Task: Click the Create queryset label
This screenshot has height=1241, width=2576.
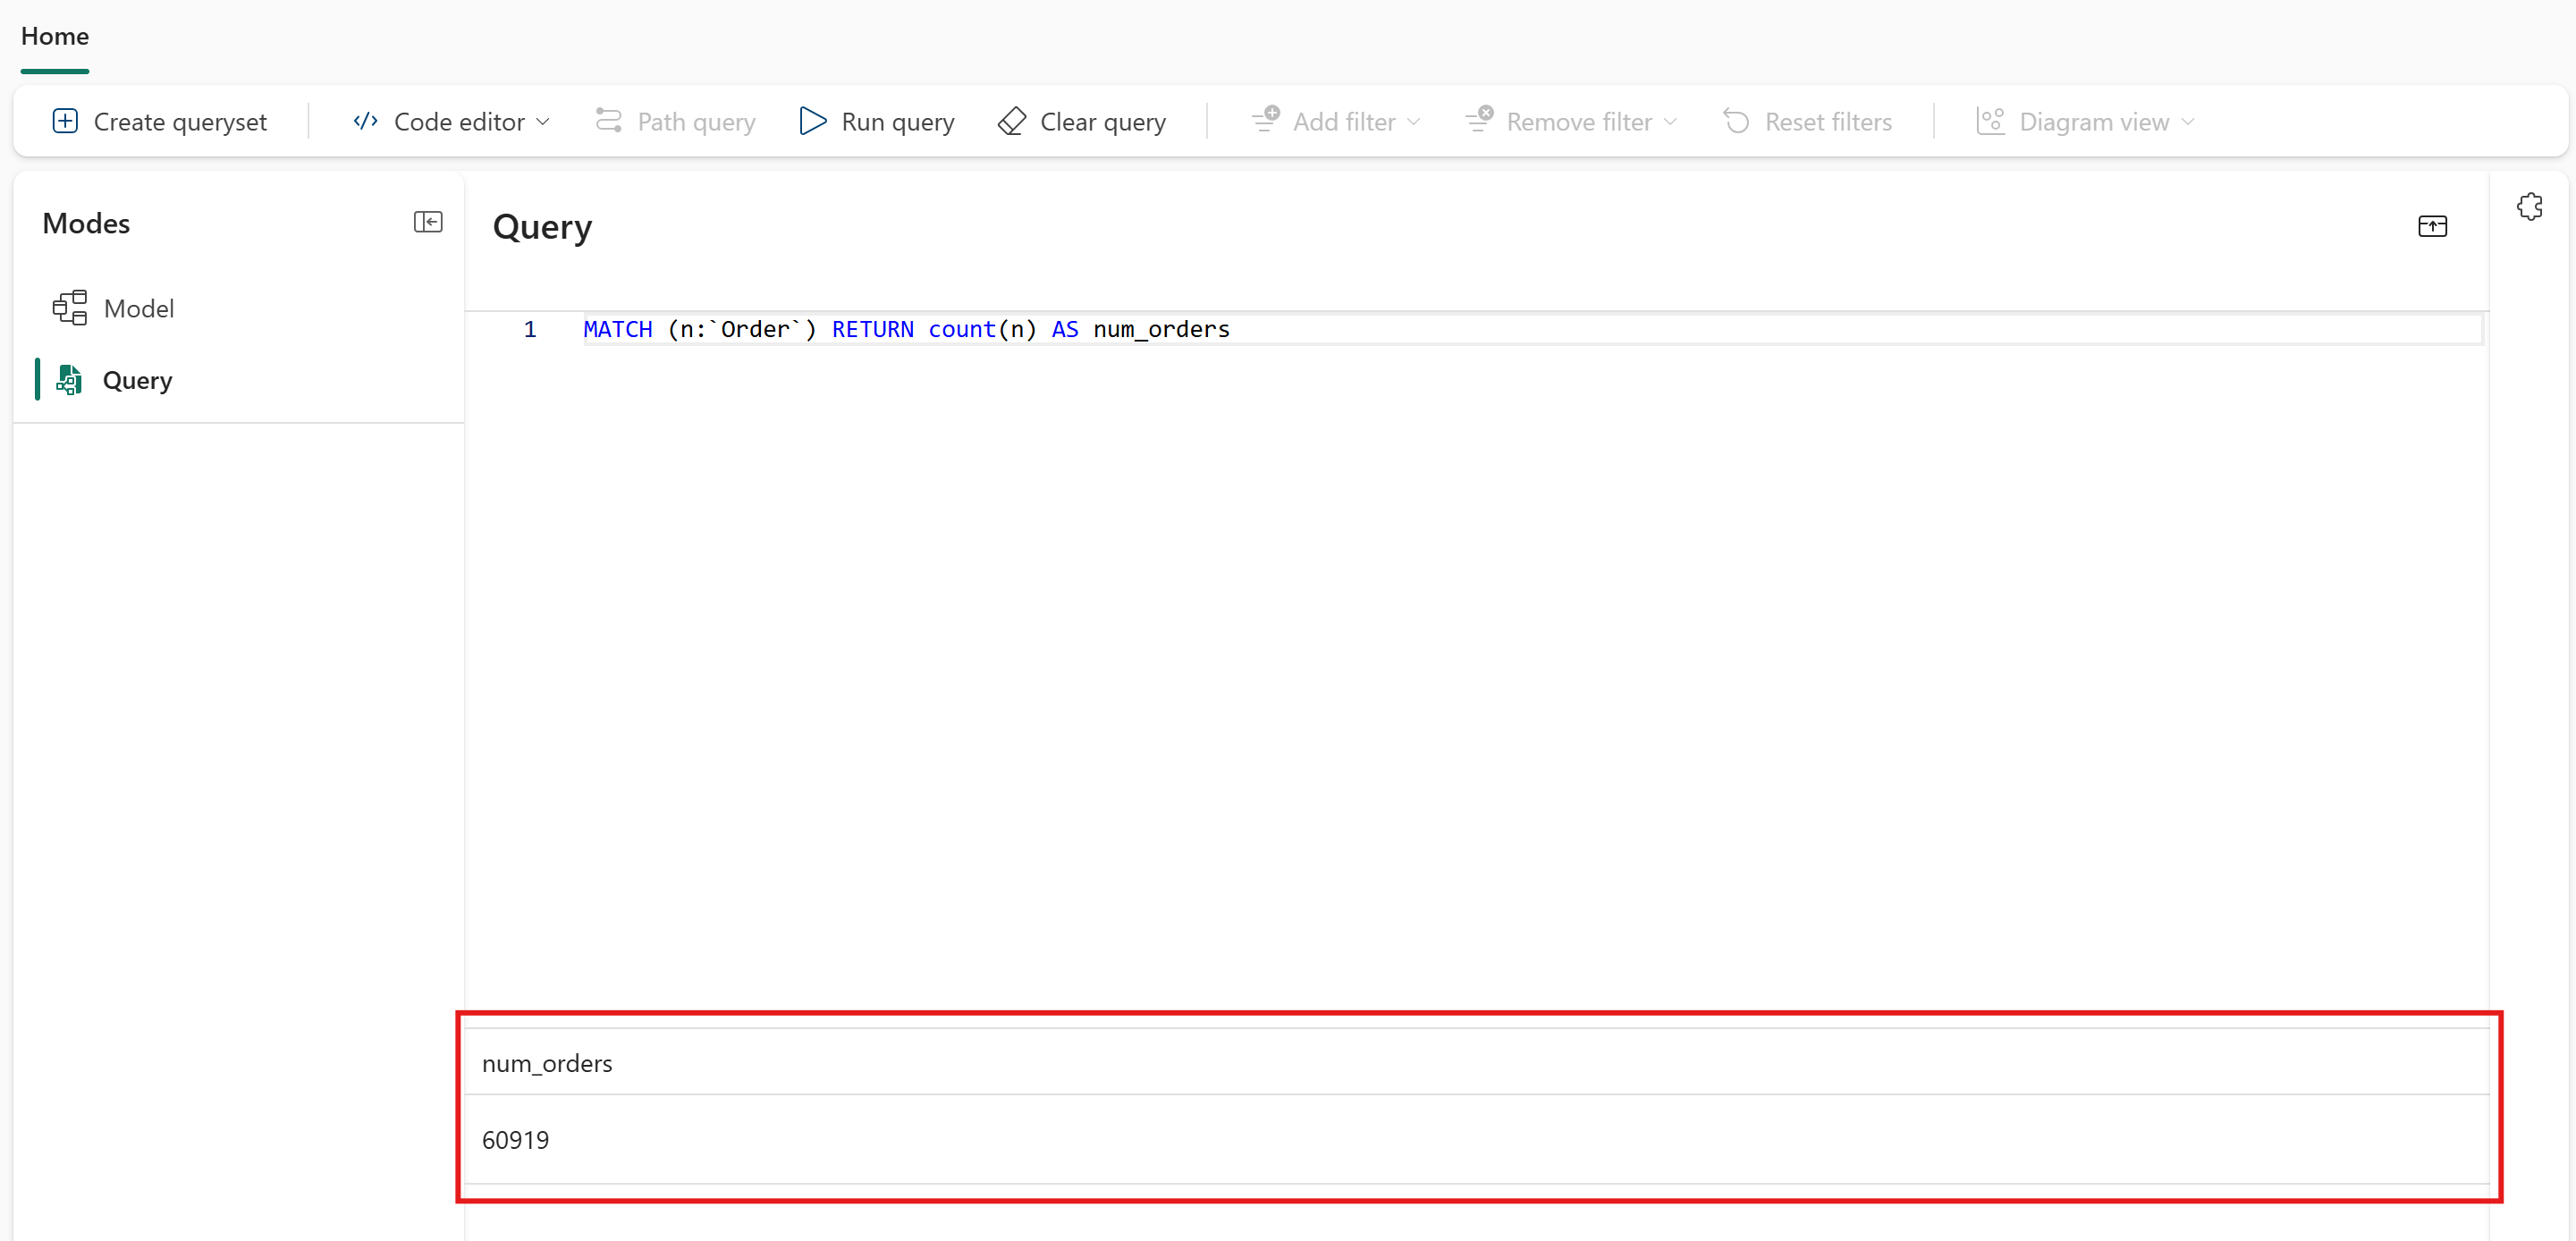Action: tap(180, 122)
